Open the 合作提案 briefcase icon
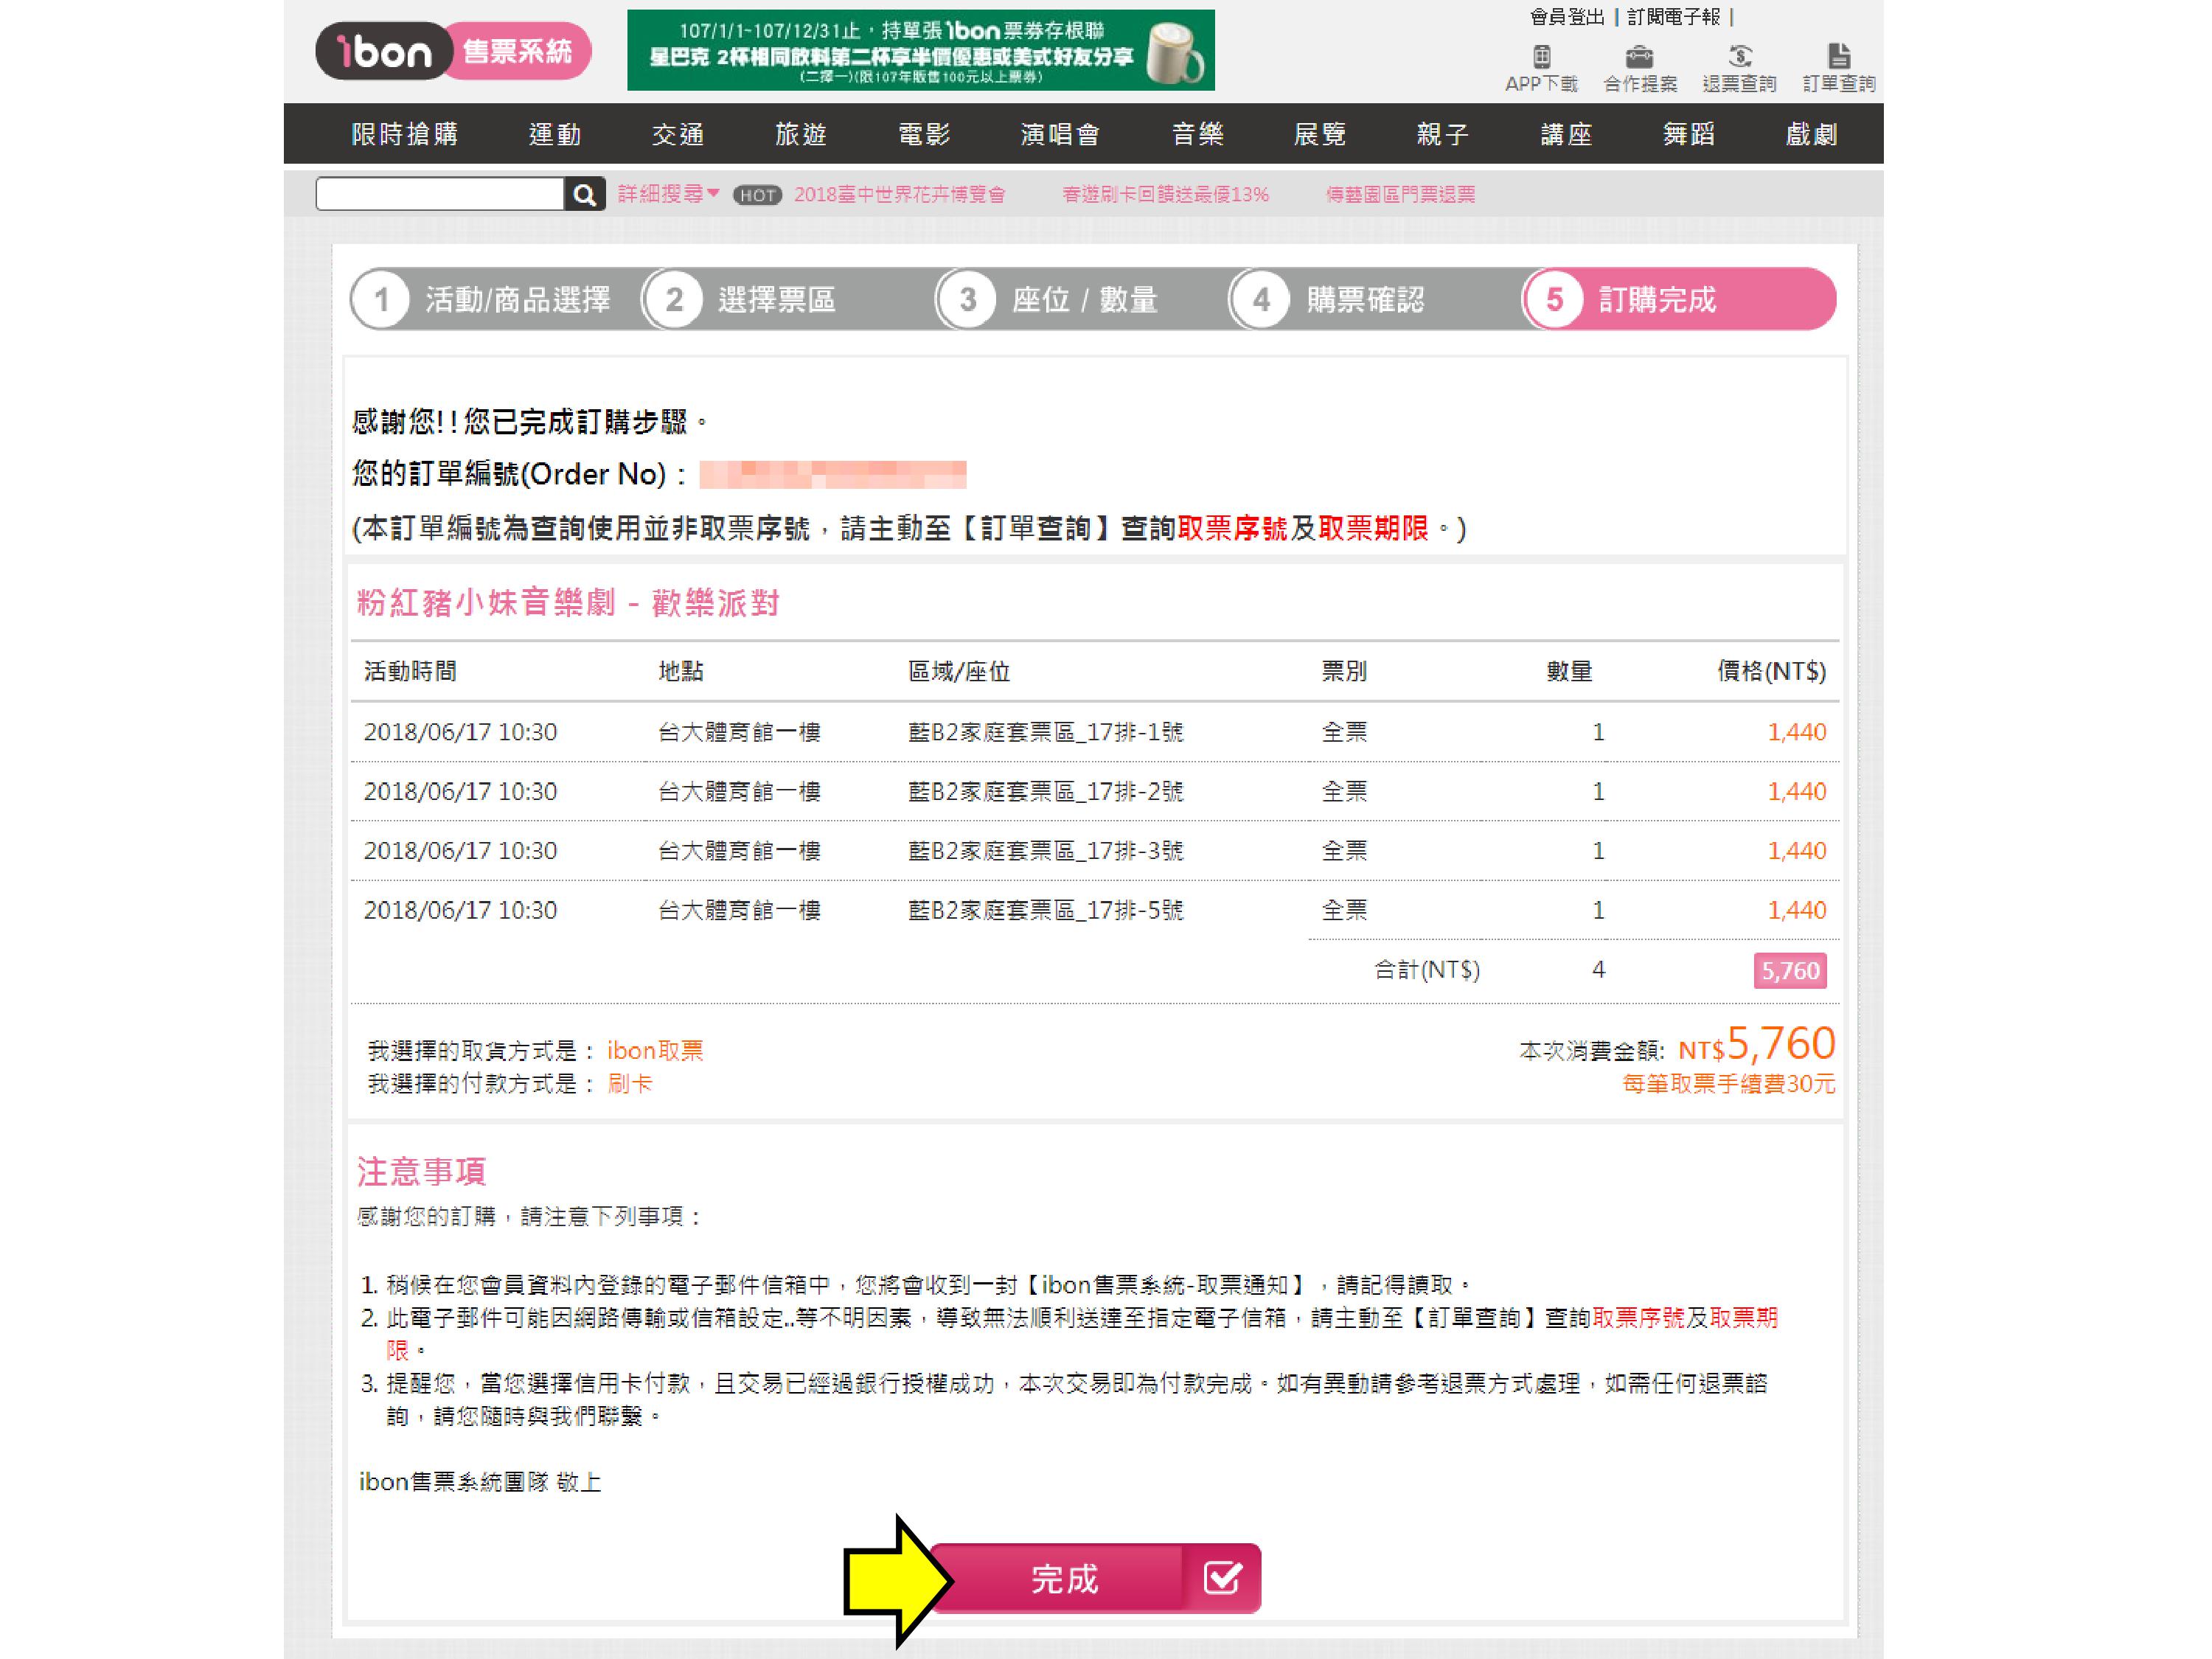 [x=1639, y=56]
